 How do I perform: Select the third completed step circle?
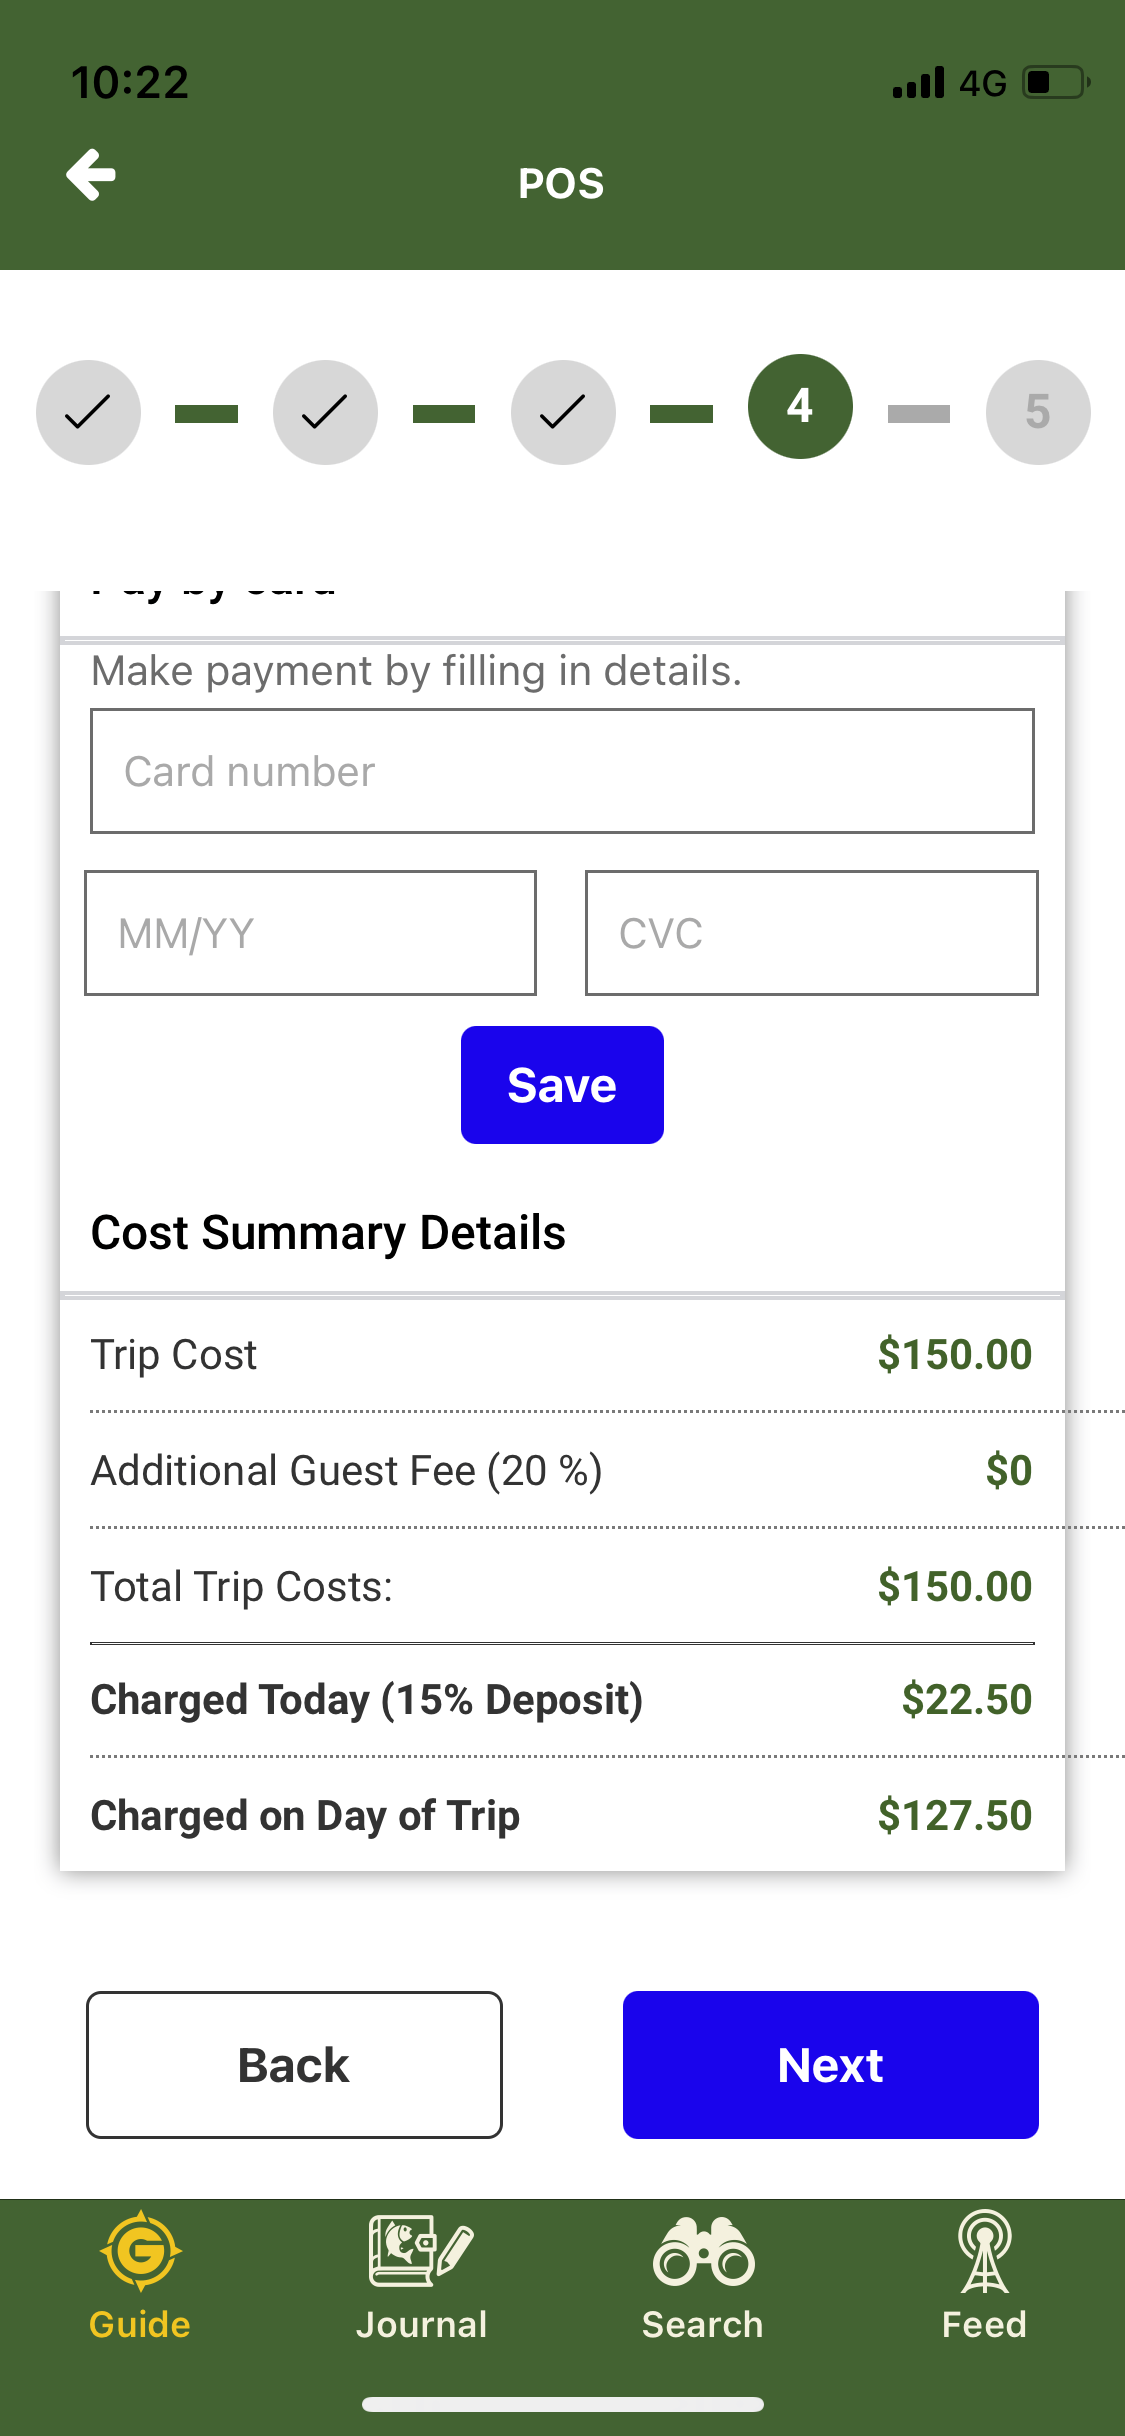(x=563, y=412)
